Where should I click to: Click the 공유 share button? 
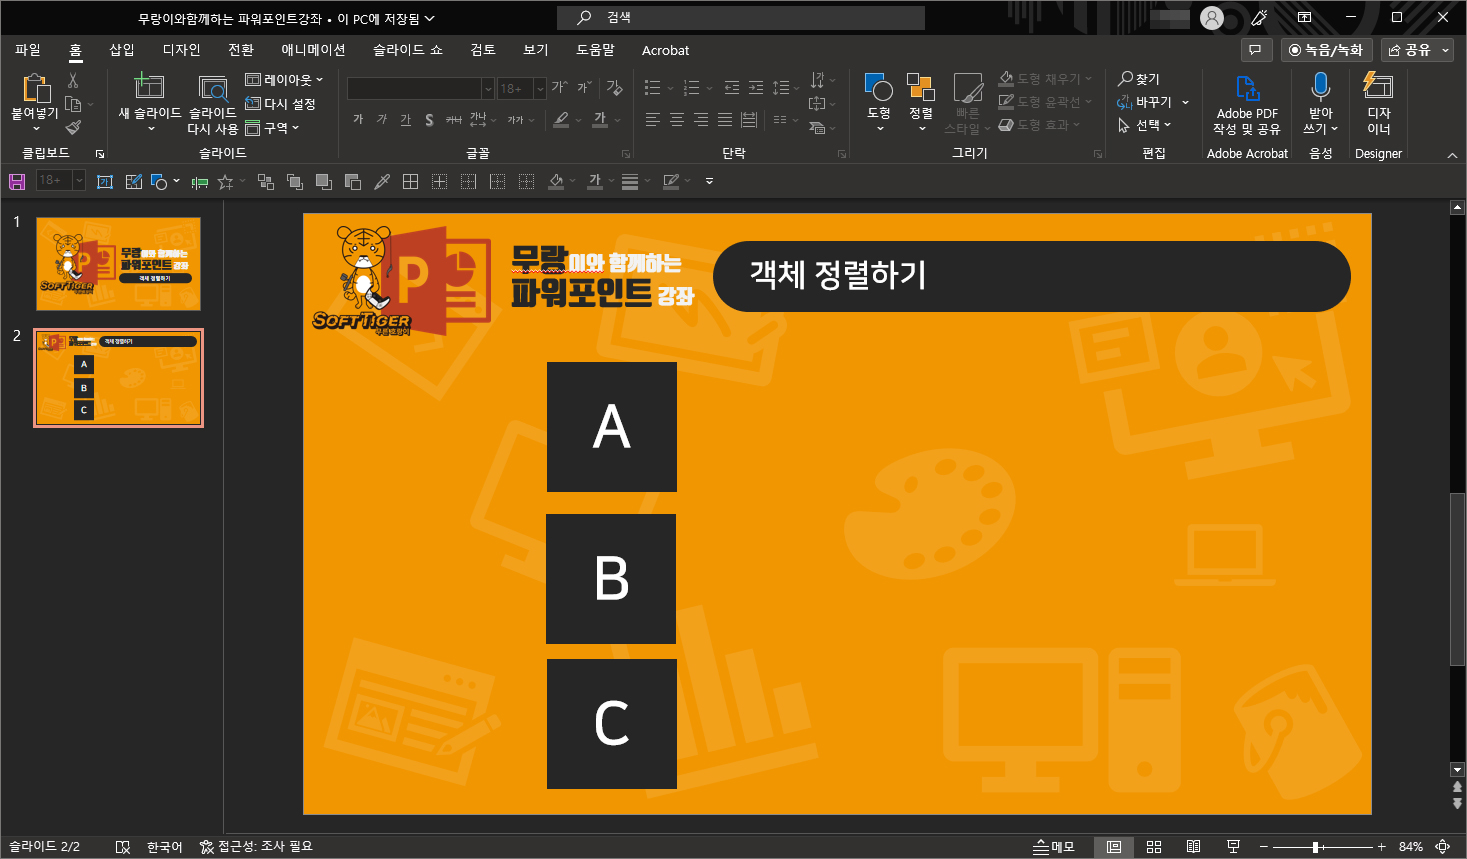[x=1417, y=50]
